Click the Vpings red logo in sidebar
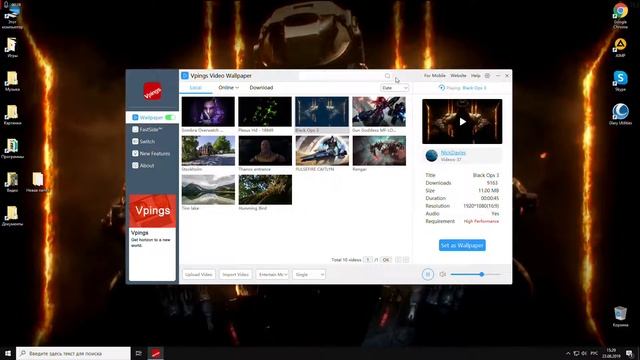Viewport: 640px width, 360px height. pyautogui.click(x=152, y=91)
